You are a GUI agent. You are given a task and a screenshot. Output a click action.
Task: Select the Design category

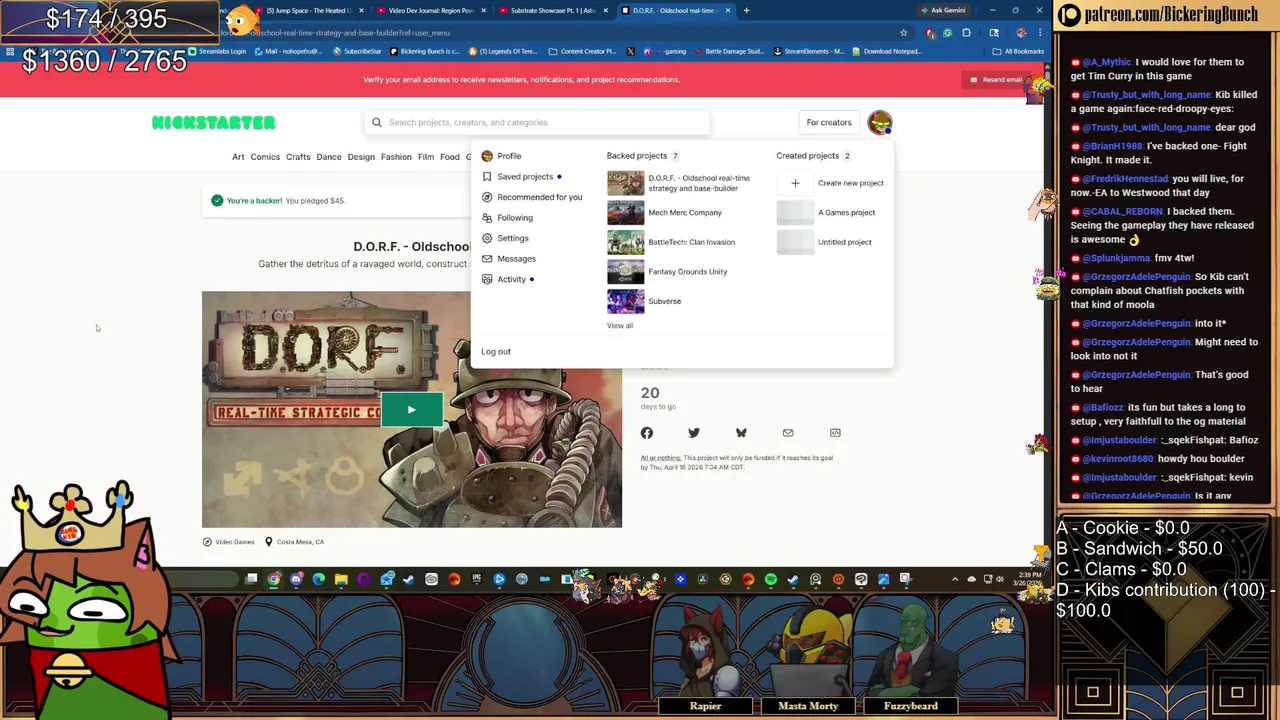click(x=361, y=157)
